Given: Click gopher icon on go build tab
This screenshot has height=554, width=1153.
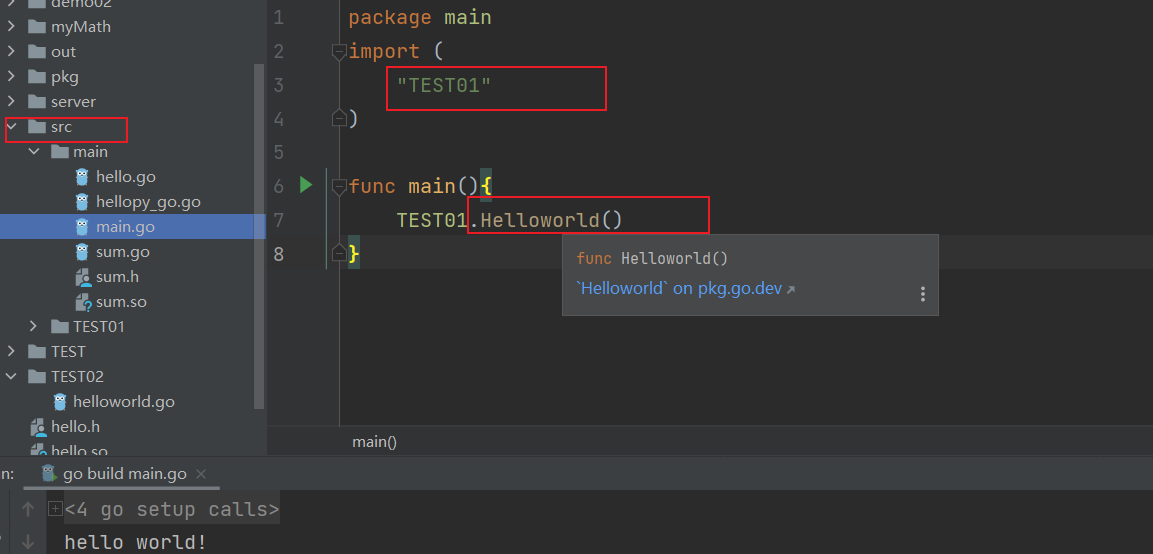Looking at the screenshot, I should pyautogui.click(x=49, y=473).
